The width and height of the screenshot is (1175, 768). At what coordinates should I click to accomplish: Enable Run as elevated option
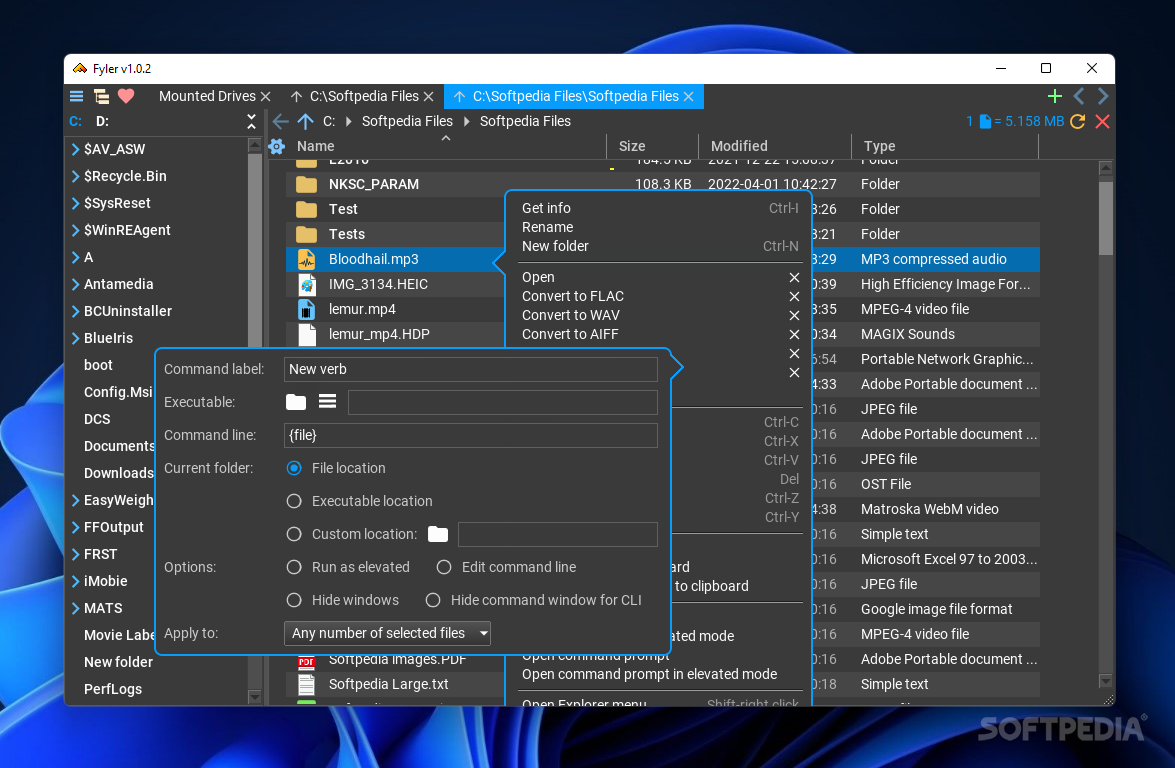[x=294, y=567]
